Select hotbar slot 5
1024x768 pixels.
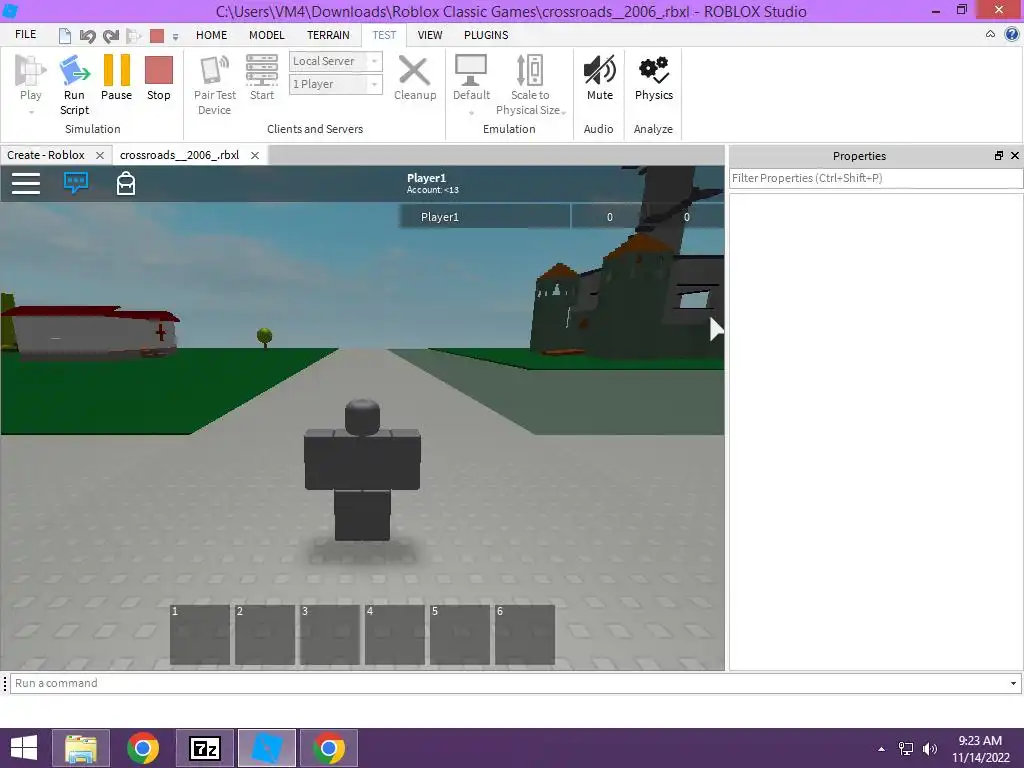point(460,635)
